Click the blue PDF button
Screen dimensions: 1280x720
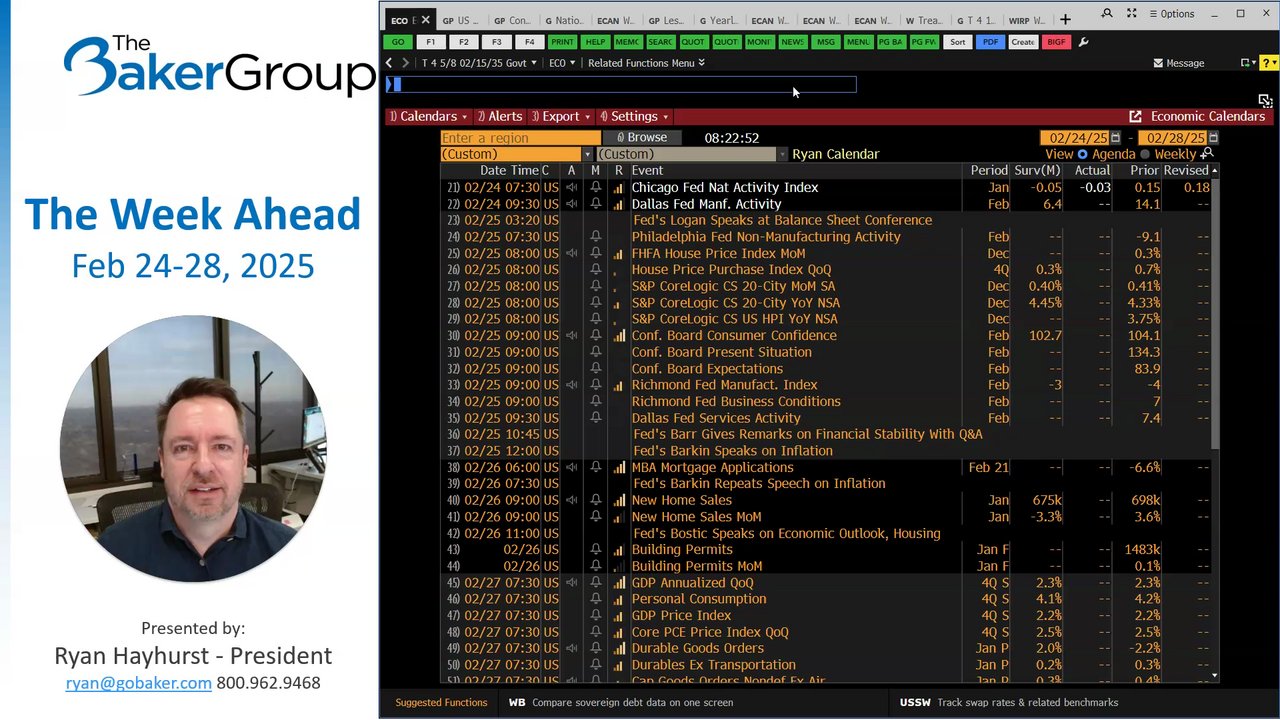pos(990,42)
